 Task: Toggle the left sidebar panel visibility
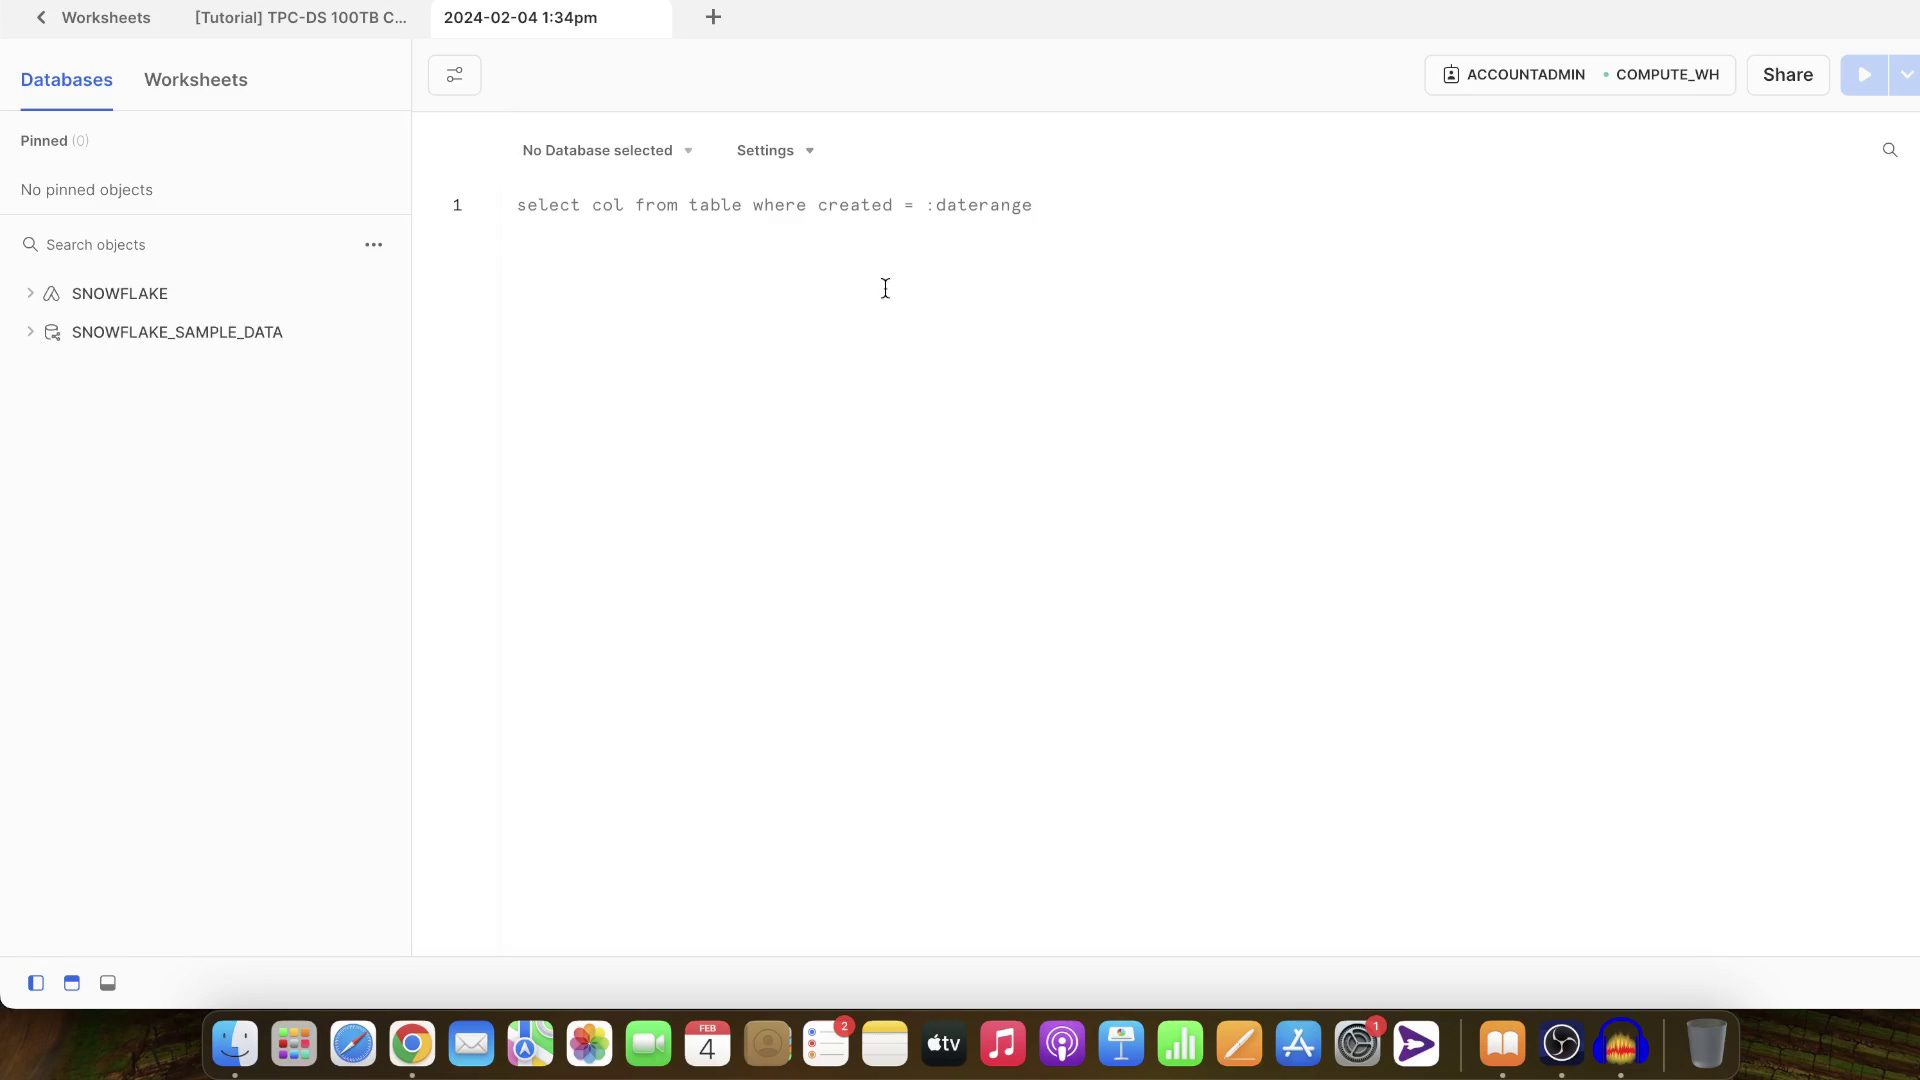pos(36,983)
